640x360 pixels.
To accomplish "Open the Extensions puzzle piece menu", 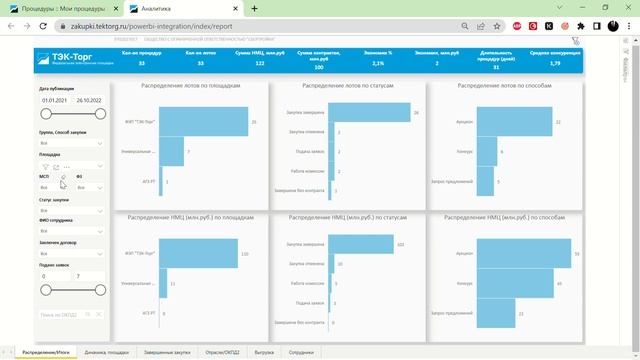I will 581,26.
